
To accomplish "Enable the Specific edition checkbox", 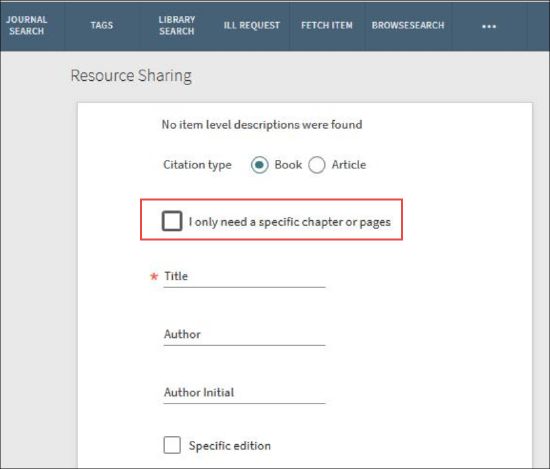I will (172, 445).
